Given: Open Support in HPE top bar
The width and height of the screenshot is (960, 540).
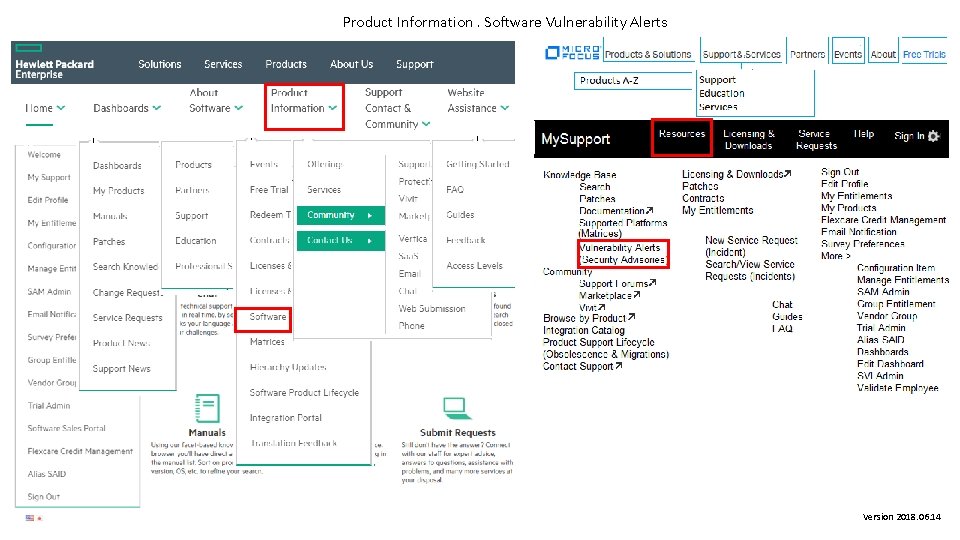Looking at the screenshot, I should (x=414, y=64).
